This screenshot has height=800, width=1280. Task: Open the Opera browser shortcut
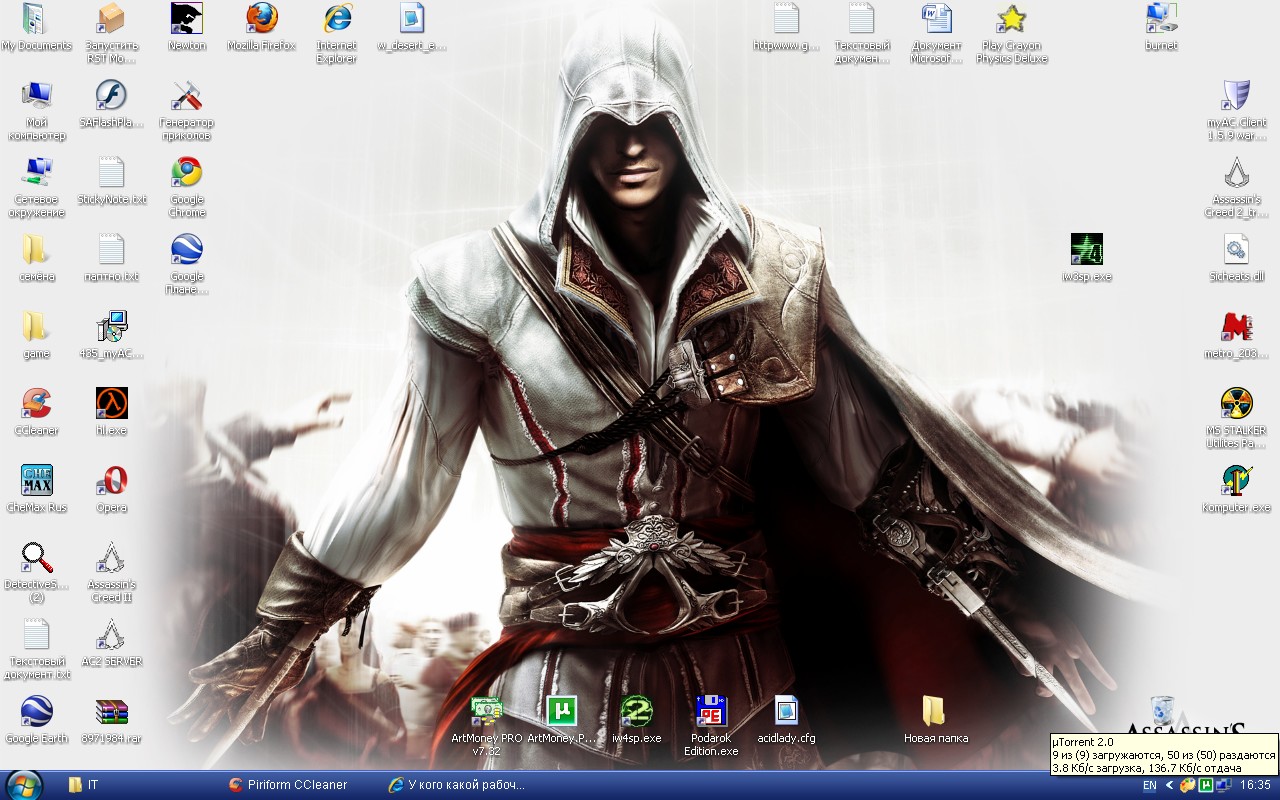[x=111, y=481]
